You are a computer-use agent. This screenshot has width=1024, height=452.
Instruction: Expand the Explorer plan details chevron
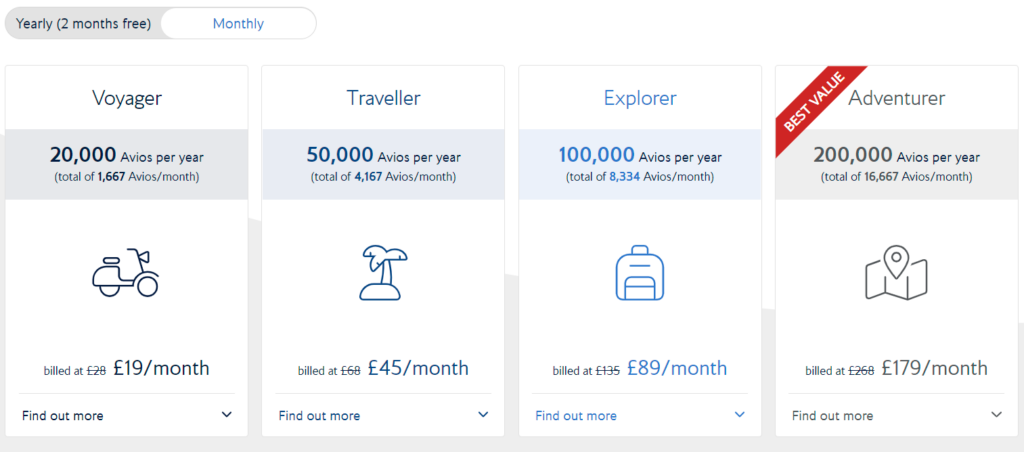pyautogui.click(x=740, y=415)
